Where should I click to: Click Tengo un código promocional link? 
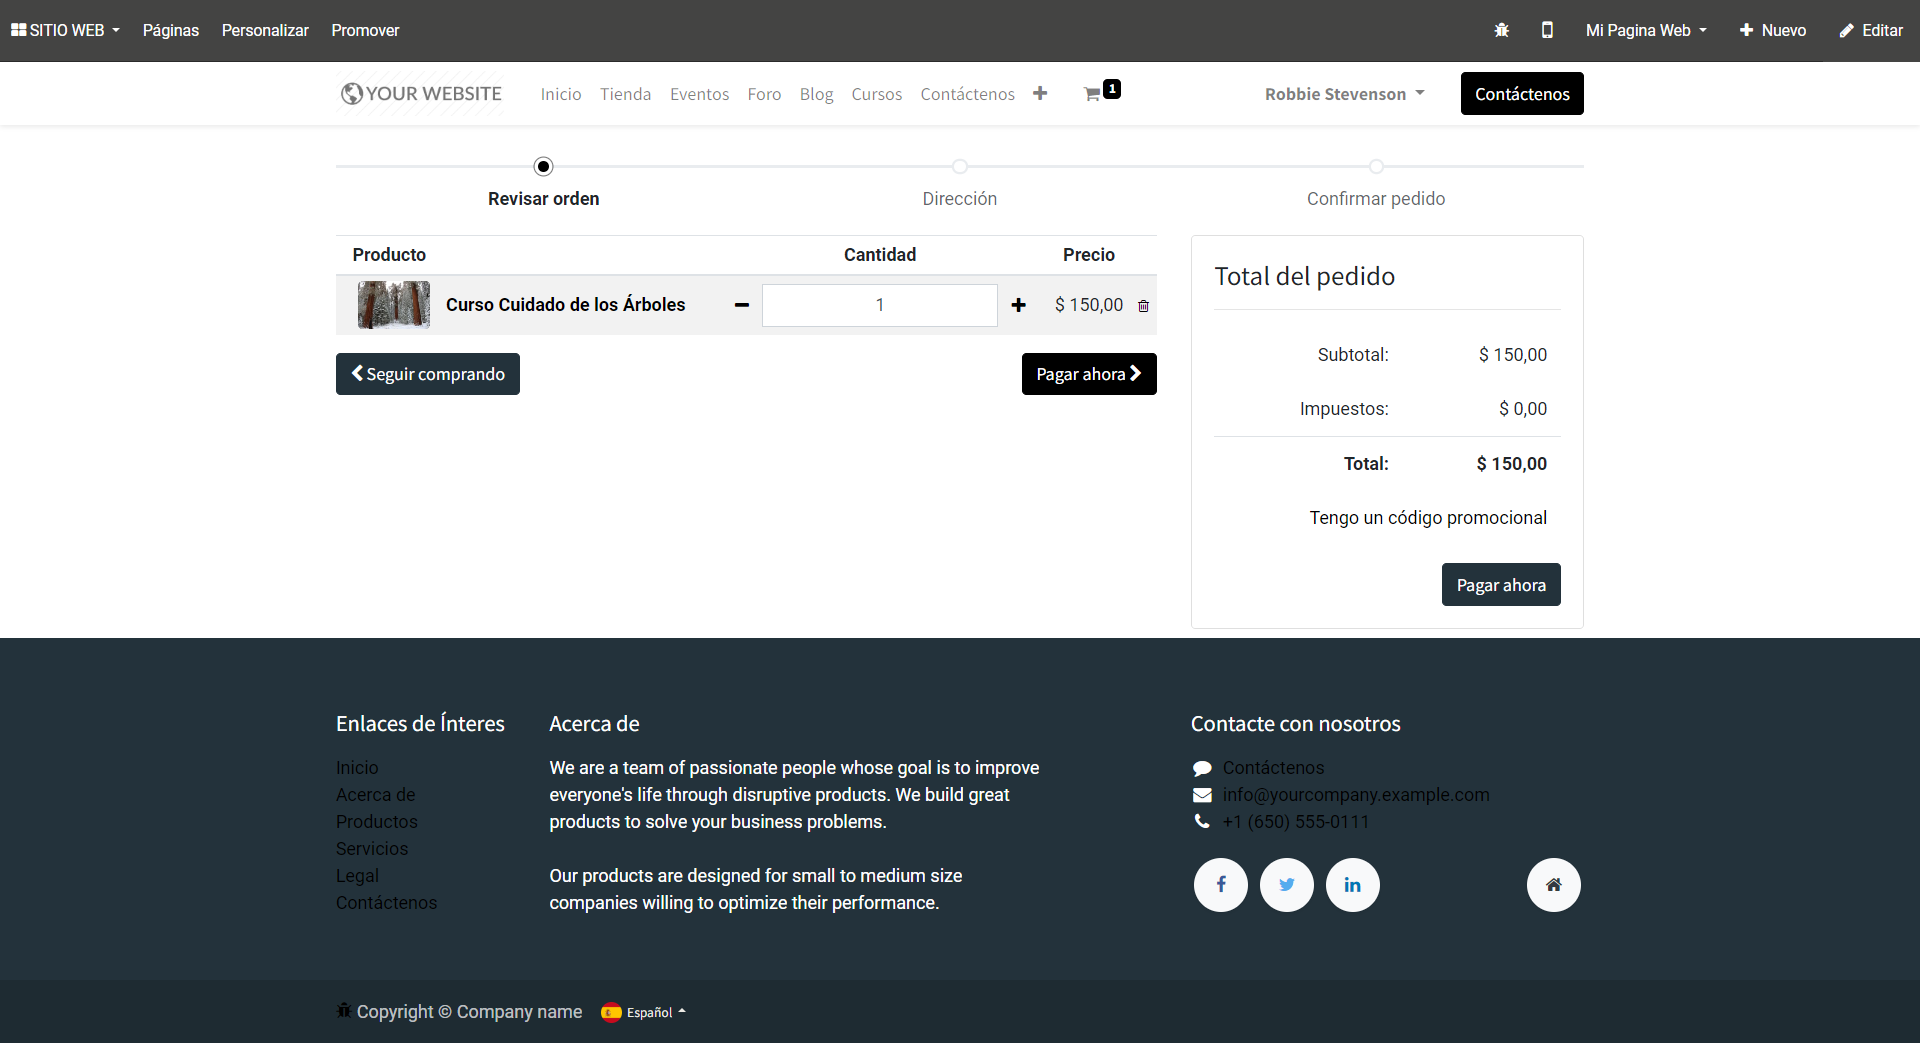1427,518
